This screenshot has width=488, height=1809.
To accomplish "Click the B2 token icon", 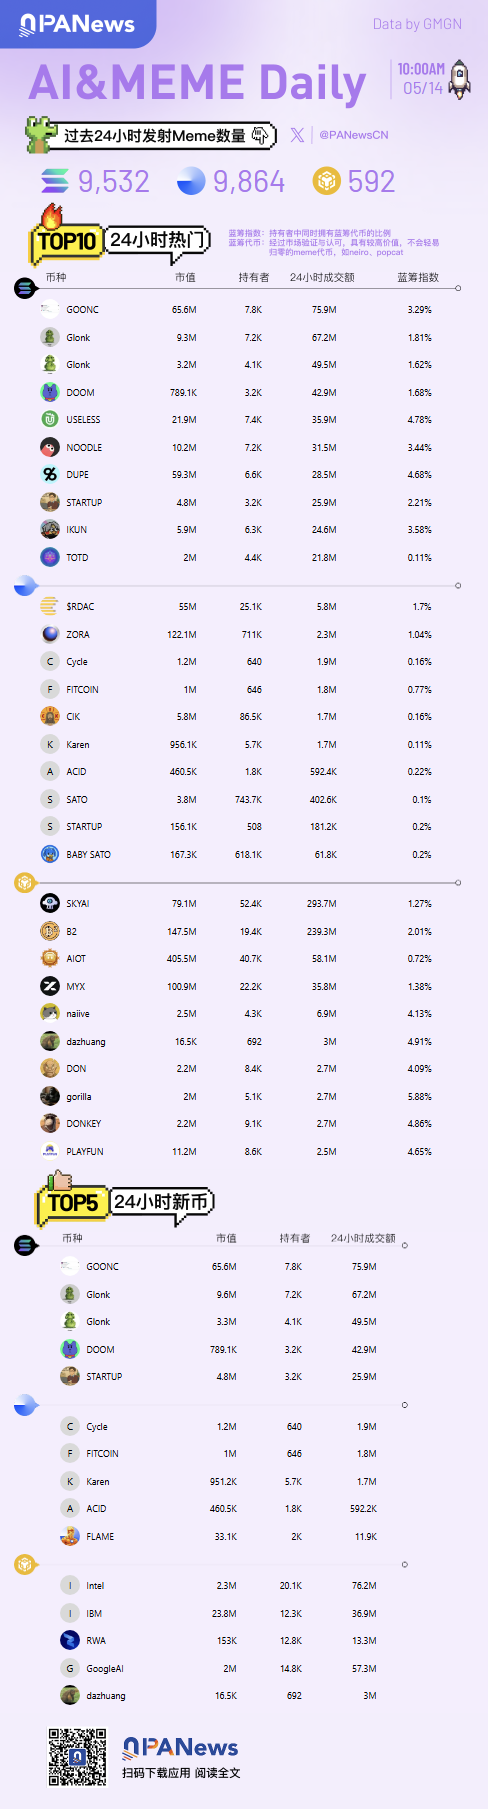I will pos(50,931).
